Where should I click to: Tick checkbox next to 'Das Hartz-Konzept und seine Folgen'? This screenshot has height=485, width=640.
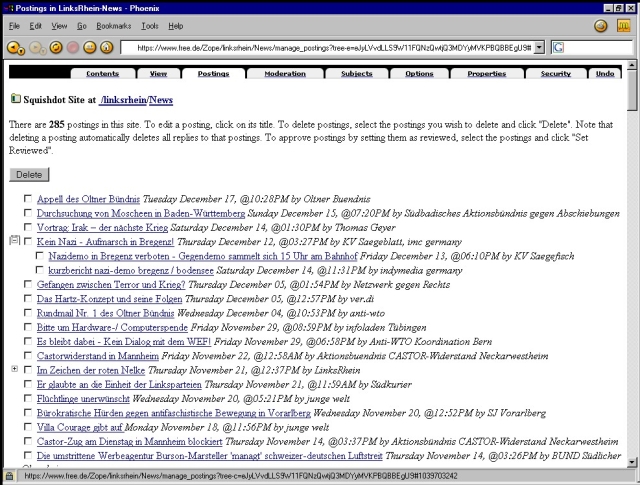[x=28, y=298]
